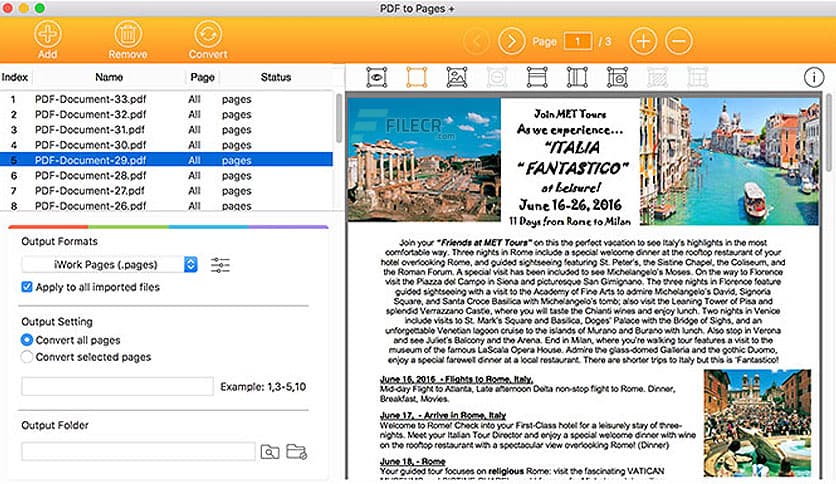Select the table area settings tool

click(617, 77)
